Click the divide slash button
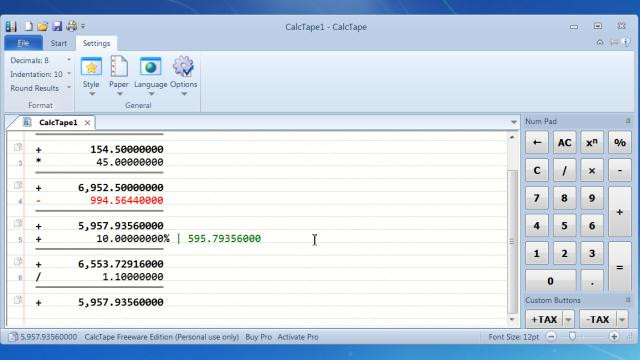Screen dimensions: 640x360 tap(564, 170)
